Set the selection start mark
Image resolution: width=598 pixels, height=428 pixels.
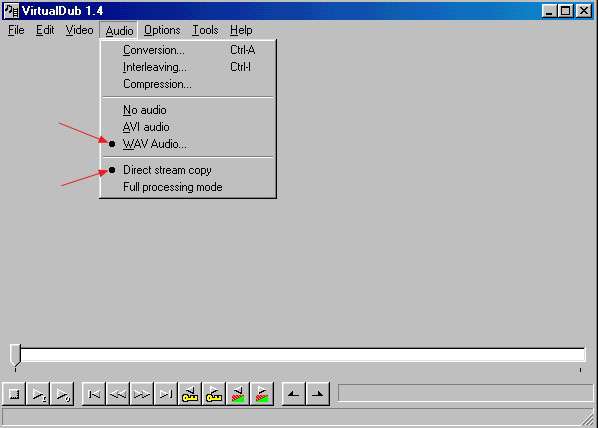pyautogui.click(x=293, y=394)
